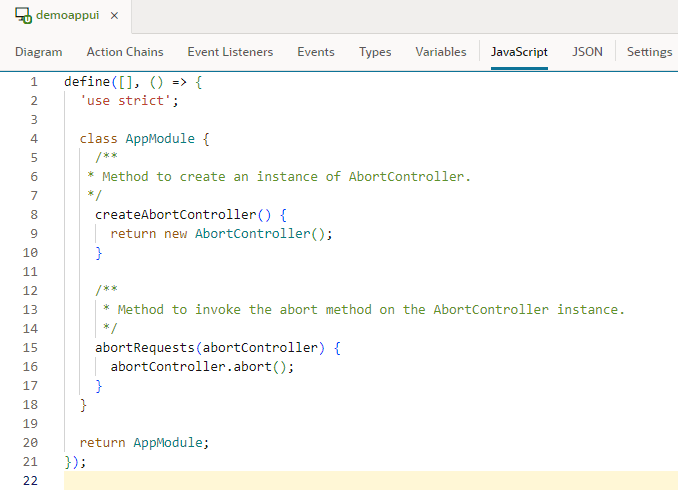
Task: Click the closing '});' on line 21
Action: pyautogui.click(x=75, y=462)
